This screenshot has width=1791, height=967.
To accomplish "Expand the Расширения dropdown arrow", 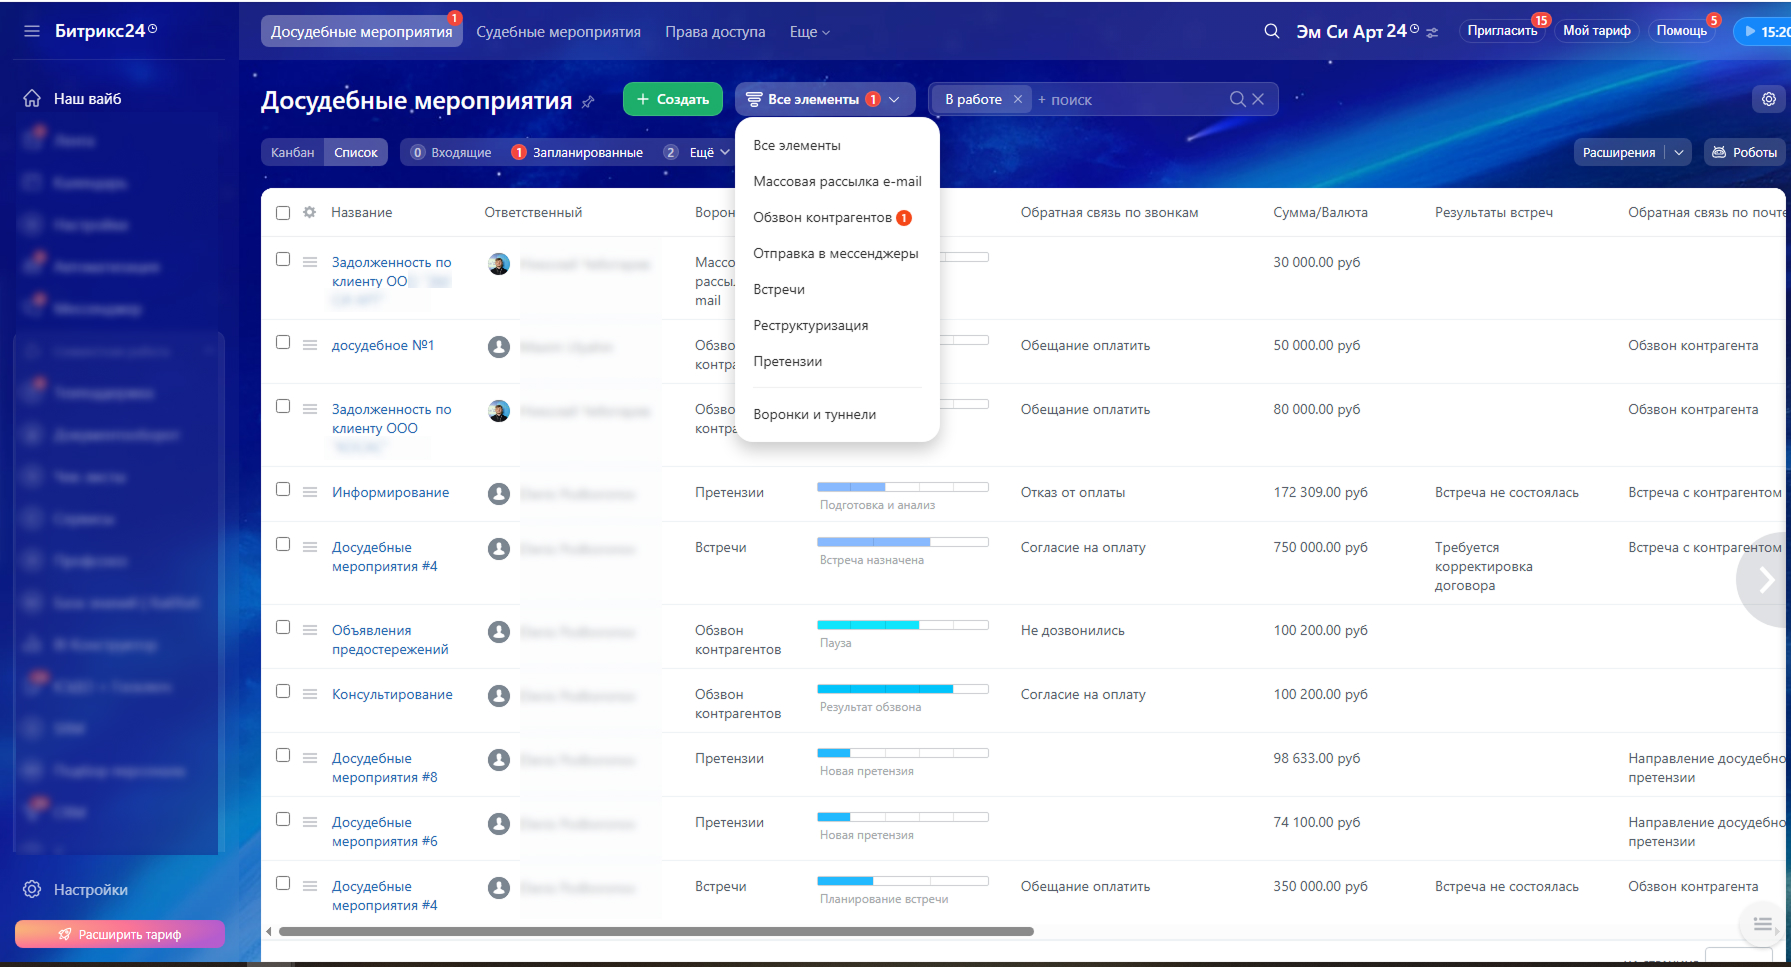I will click(1678, 152).
